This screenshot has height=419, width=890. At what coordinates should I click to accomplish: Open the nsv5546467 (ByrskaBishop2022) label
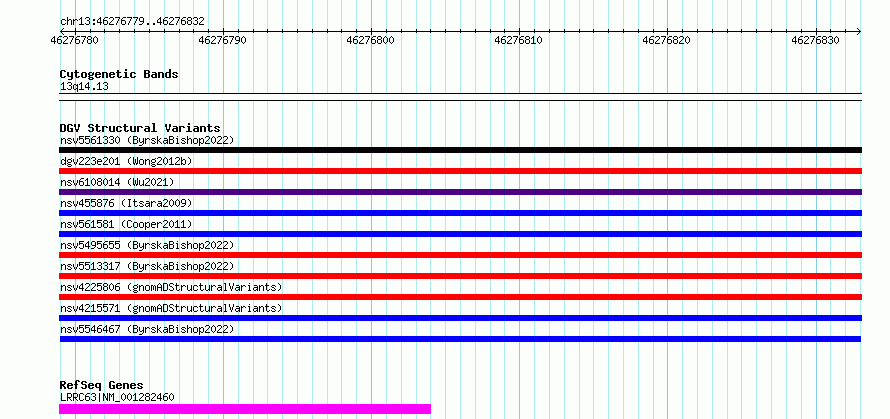click(146, 329)
